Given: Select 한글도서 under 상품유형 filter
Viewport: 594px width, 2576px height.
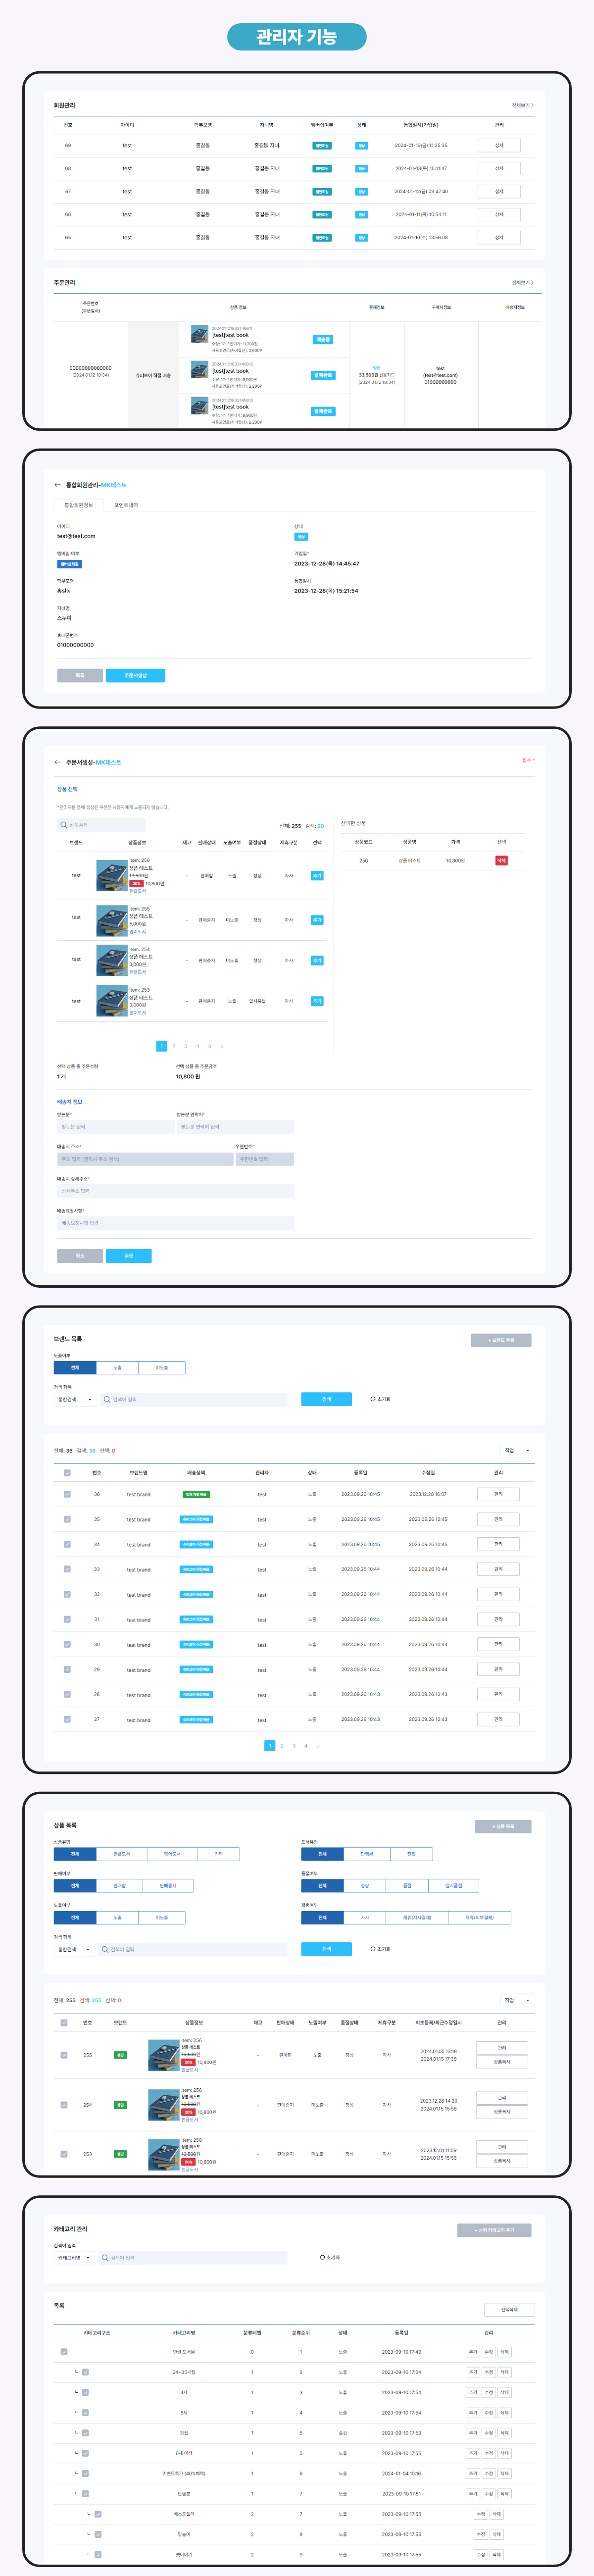Looking at the screenshot, I should tap(121, 1853).
